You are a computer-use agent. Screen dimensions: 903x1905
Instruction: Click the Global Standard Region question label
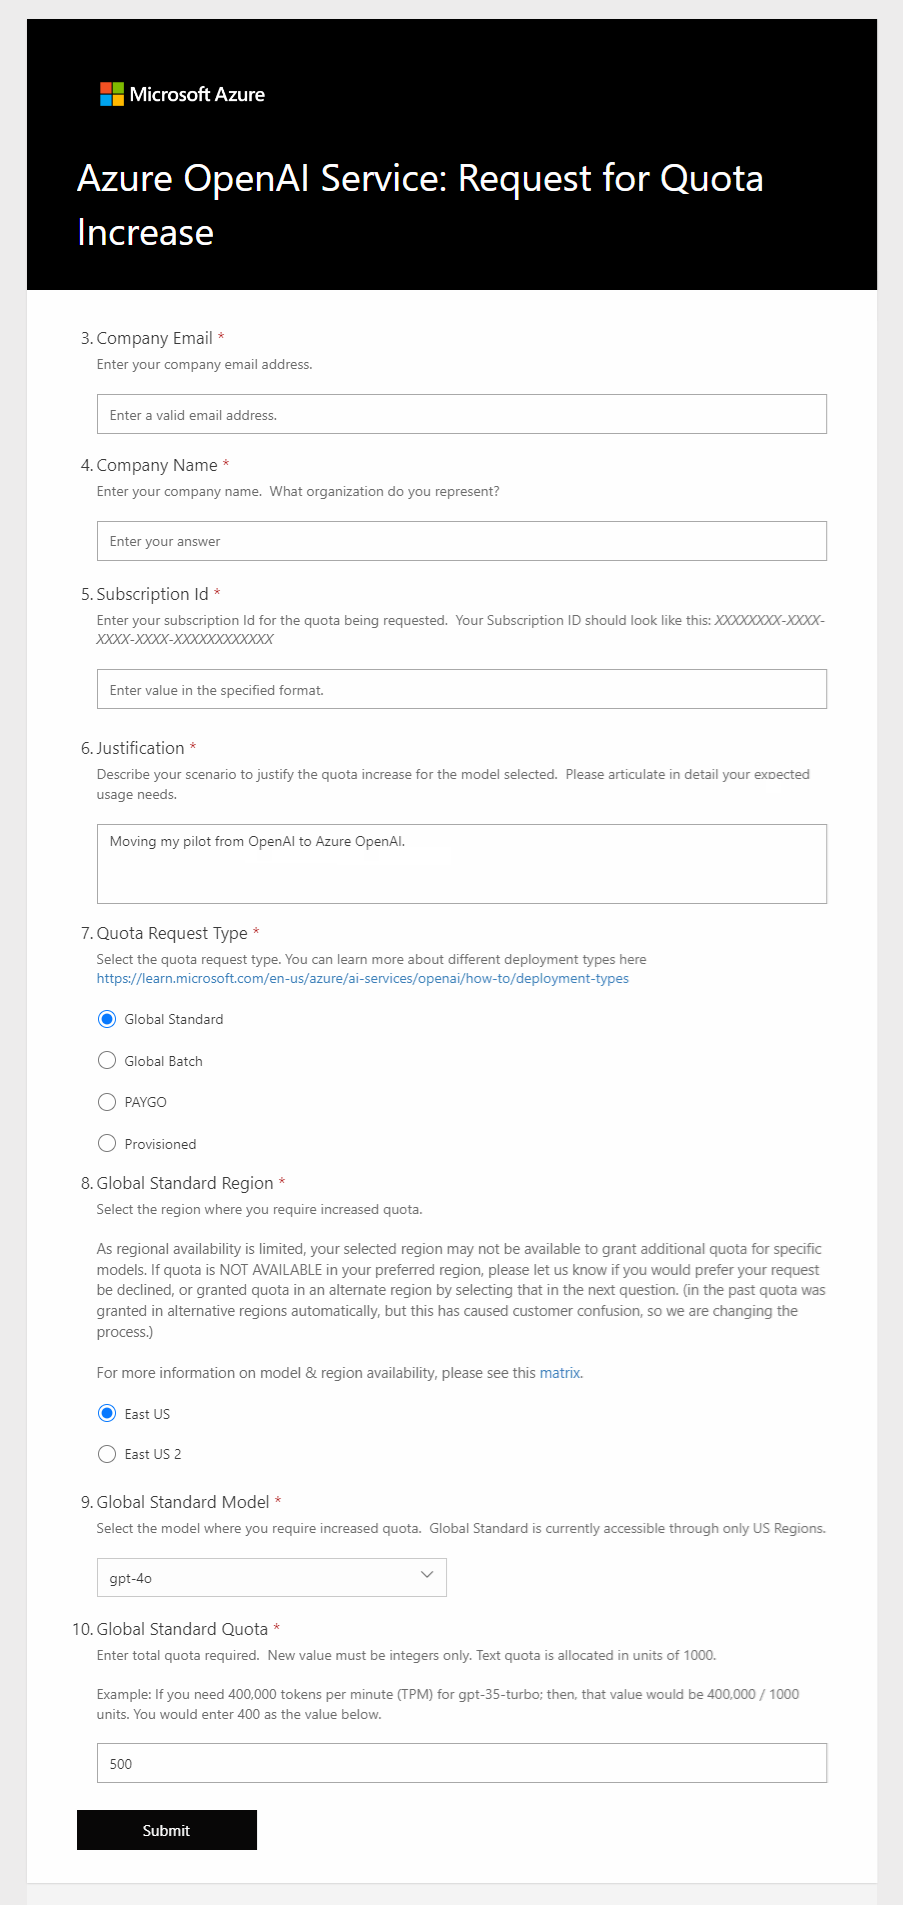184,1183
